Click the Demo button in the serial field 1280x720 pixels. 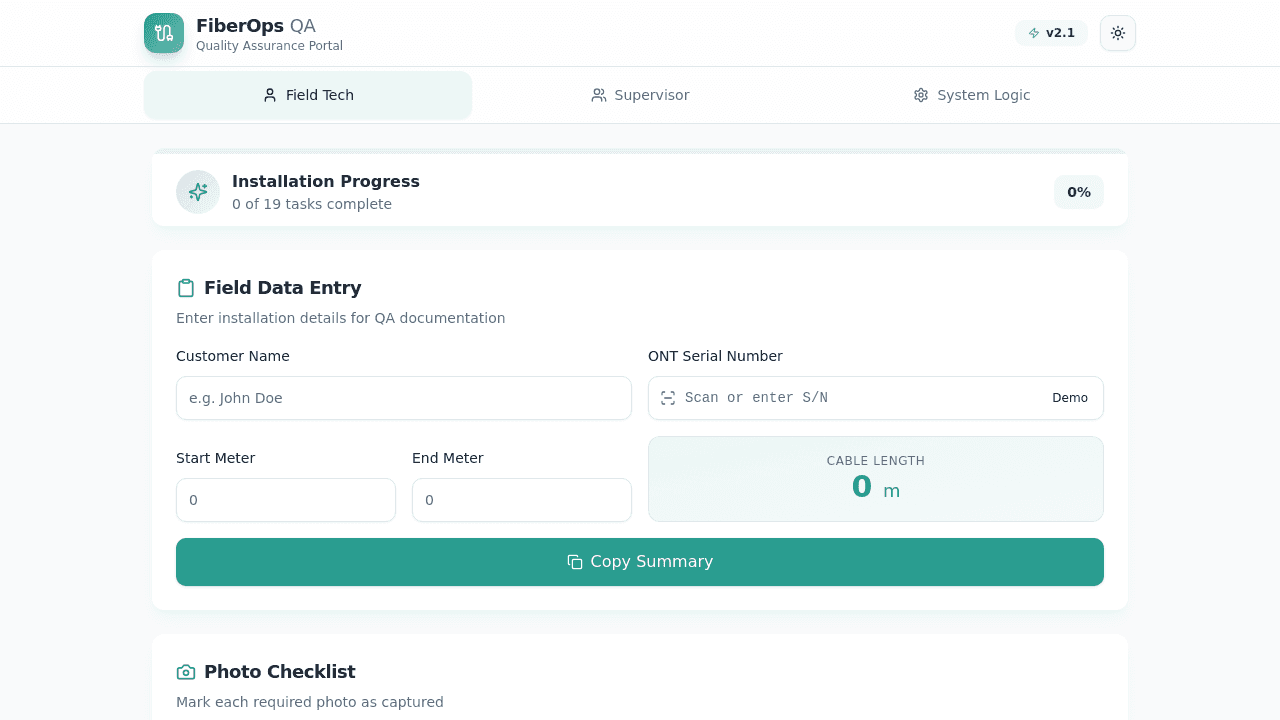(1069, 397)
